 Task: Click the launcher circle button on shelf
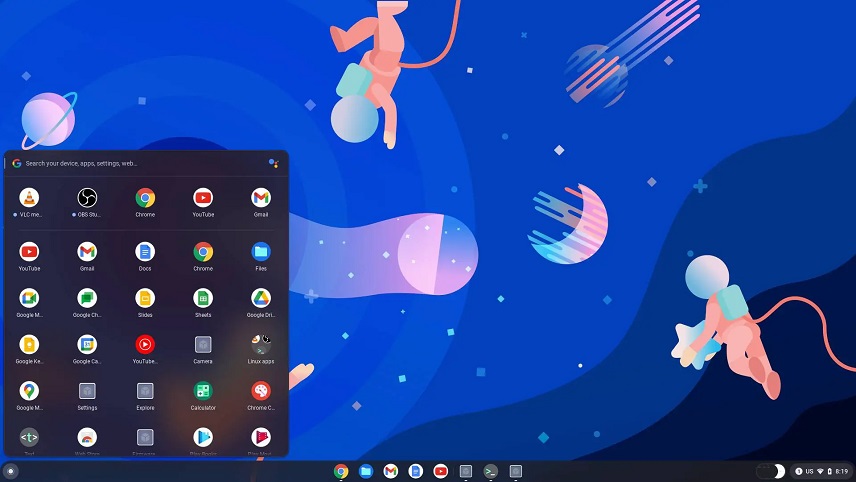click(x=10, y=471)
